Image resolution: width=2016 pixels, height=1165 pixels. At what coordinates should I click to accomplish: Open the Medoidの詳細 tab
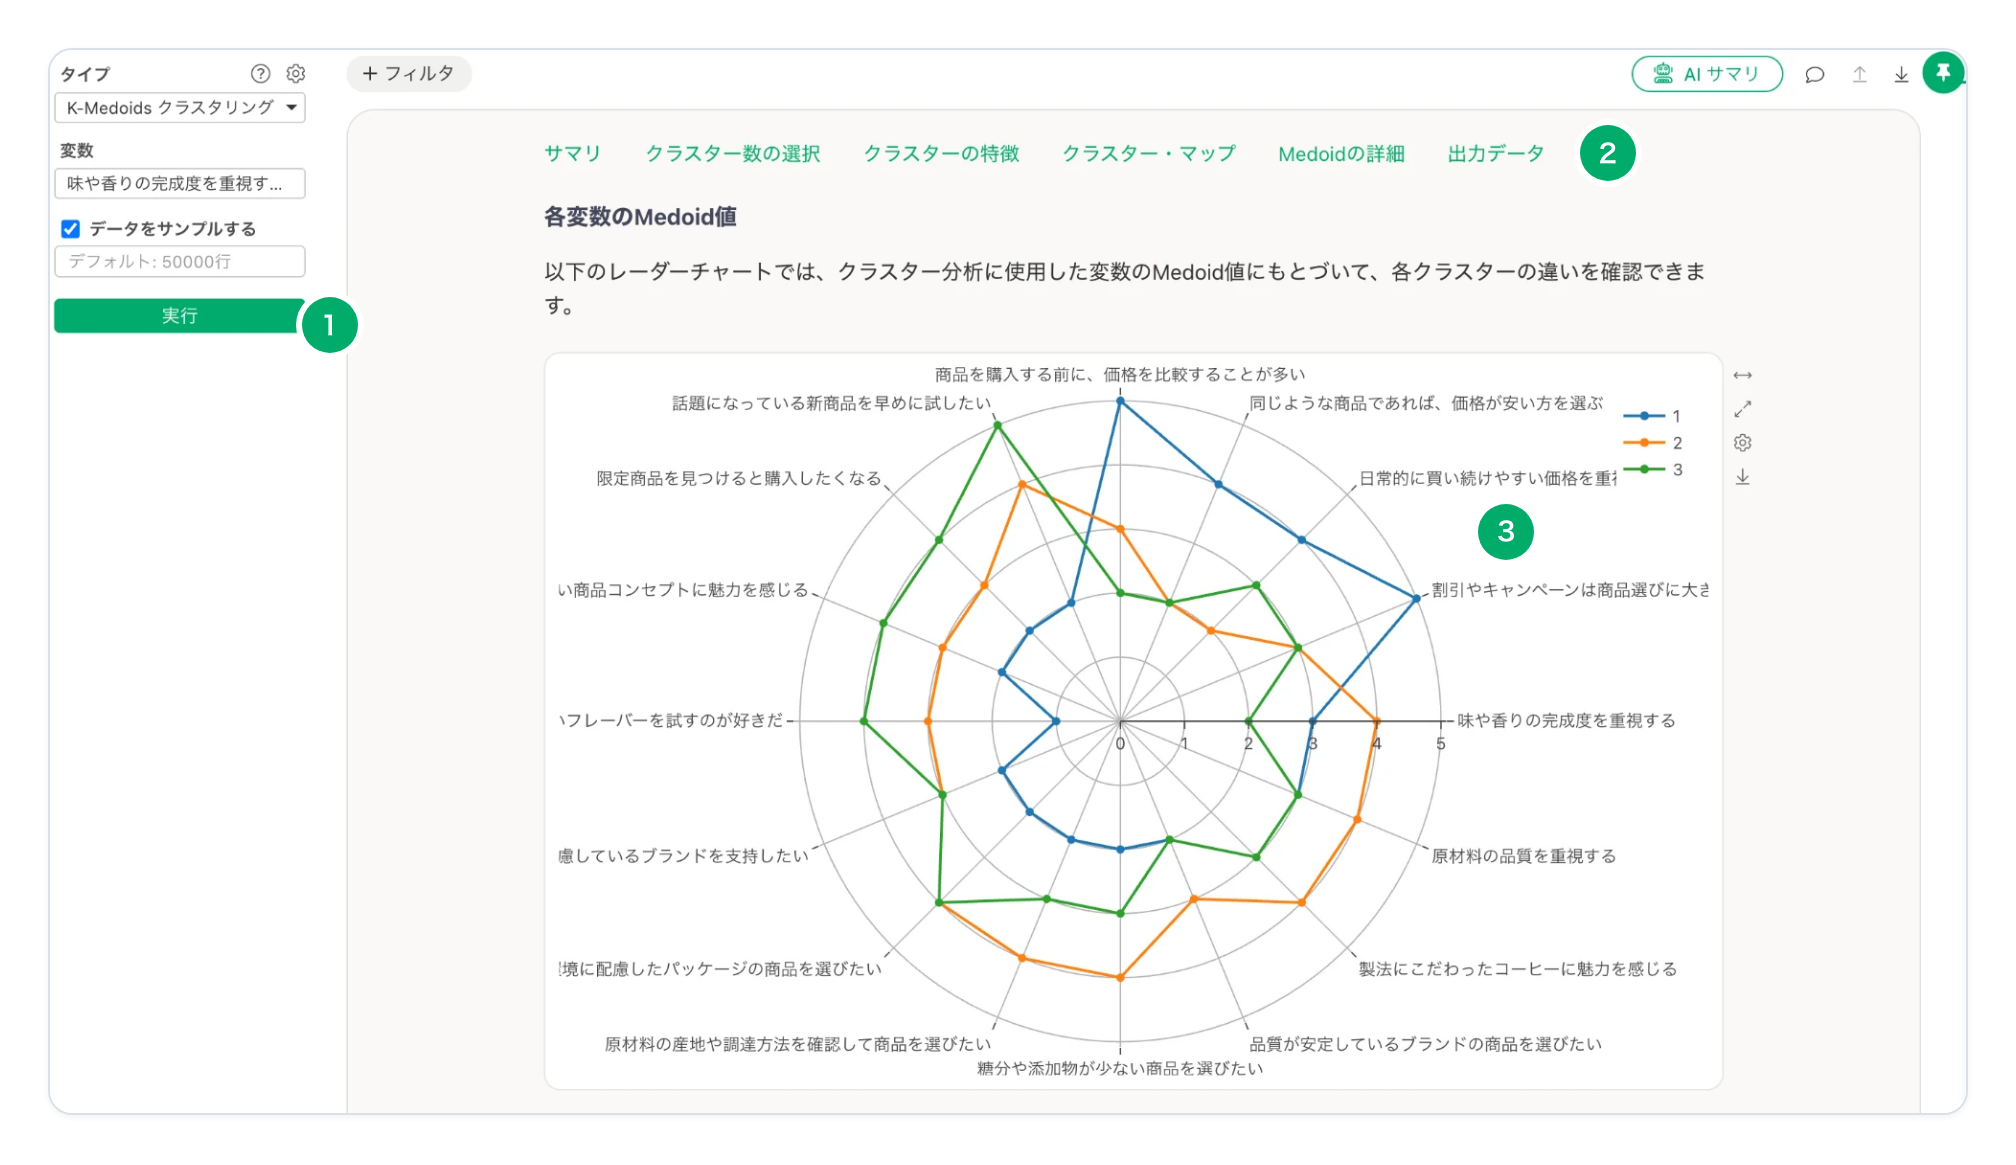(x=1341, y=153)
